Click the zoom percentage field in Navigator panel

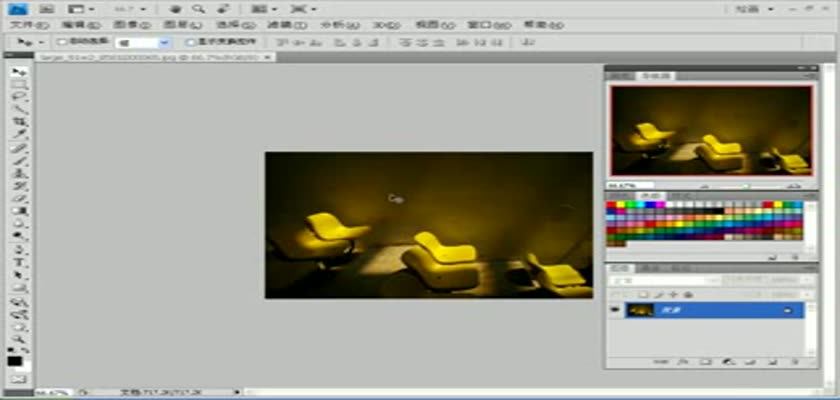pos(622,187)
